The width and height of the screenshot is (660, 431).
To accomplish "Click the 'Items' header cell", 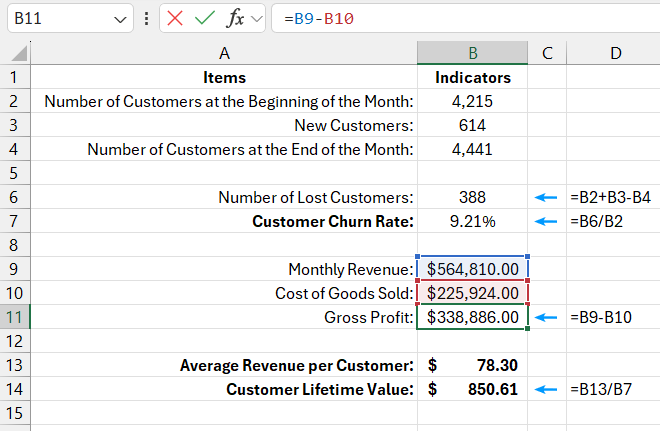I will (224, 77).
